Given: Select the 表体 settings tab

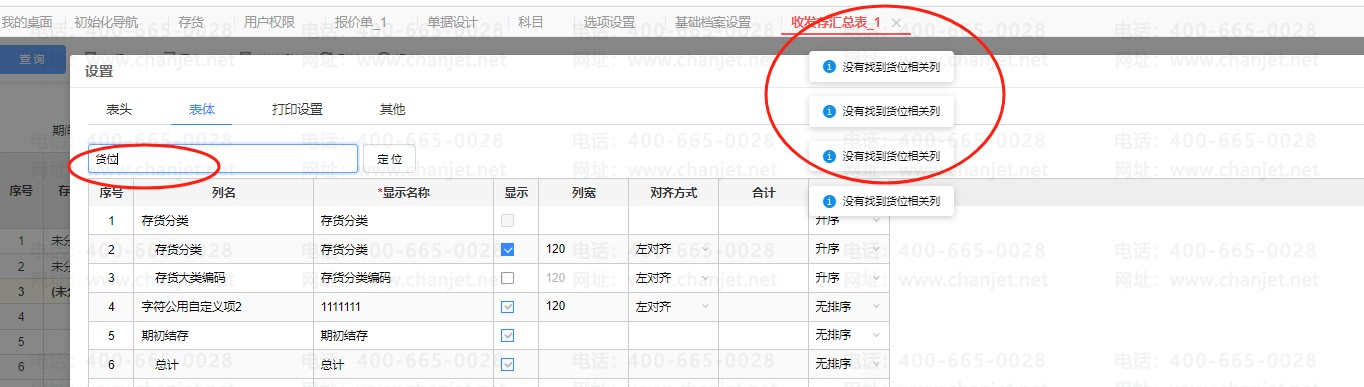Looking at the screenshot, I should [x=201, y=110].
